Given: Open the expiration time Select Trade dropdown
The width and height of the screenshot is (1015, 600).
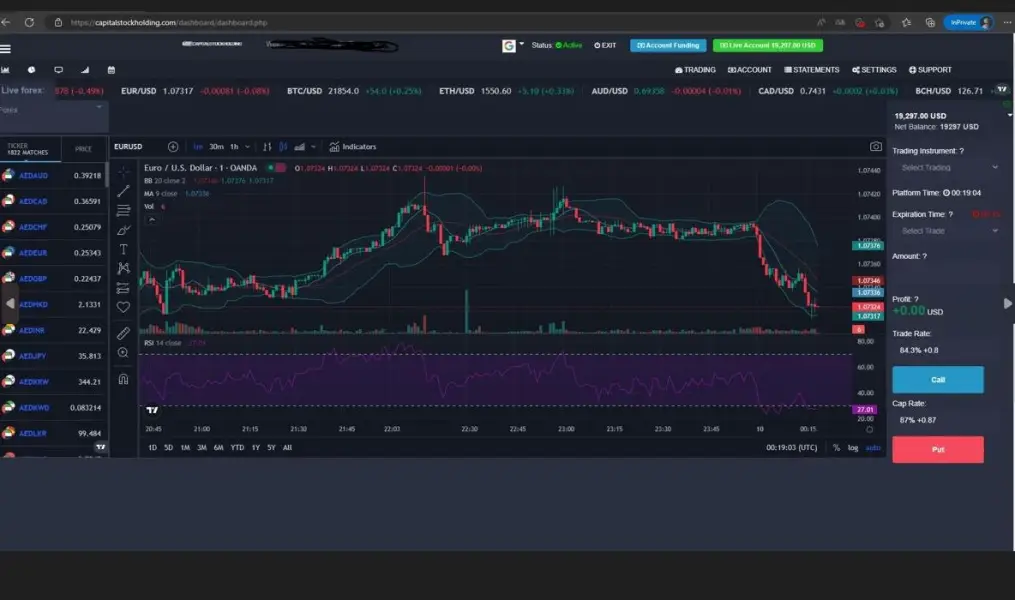Looking at the screenshot, I should [948, 231].
